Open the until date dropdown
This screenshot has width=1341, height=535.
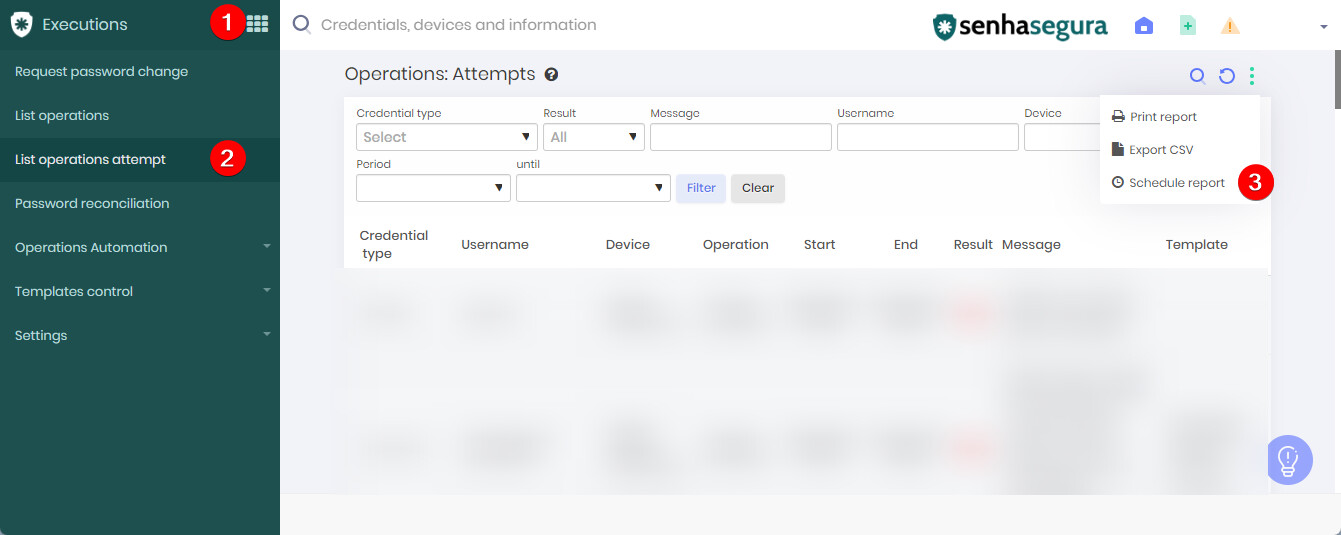[x=593, y=188]
